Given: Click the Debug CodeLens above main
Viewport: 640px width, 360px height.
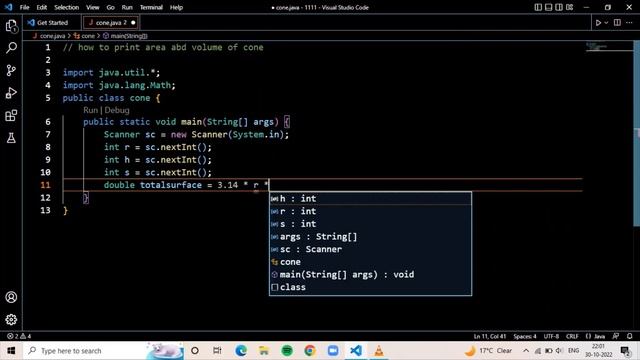Looking at the screenshot, I should (117, 110).
